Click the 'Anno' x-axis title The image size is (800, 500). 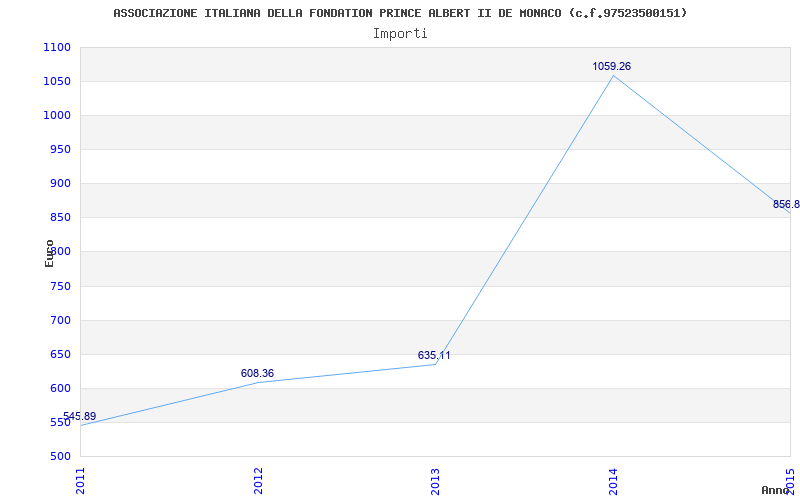click(x=775, y=490)
